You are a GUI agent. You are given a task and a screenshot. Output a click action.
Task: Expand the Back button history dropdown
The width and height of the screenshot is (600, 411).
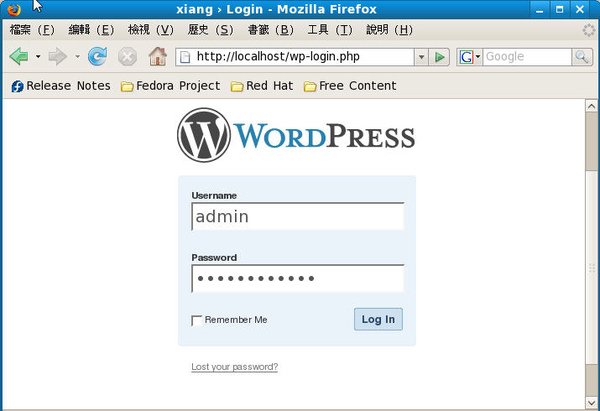pos(38,57)
